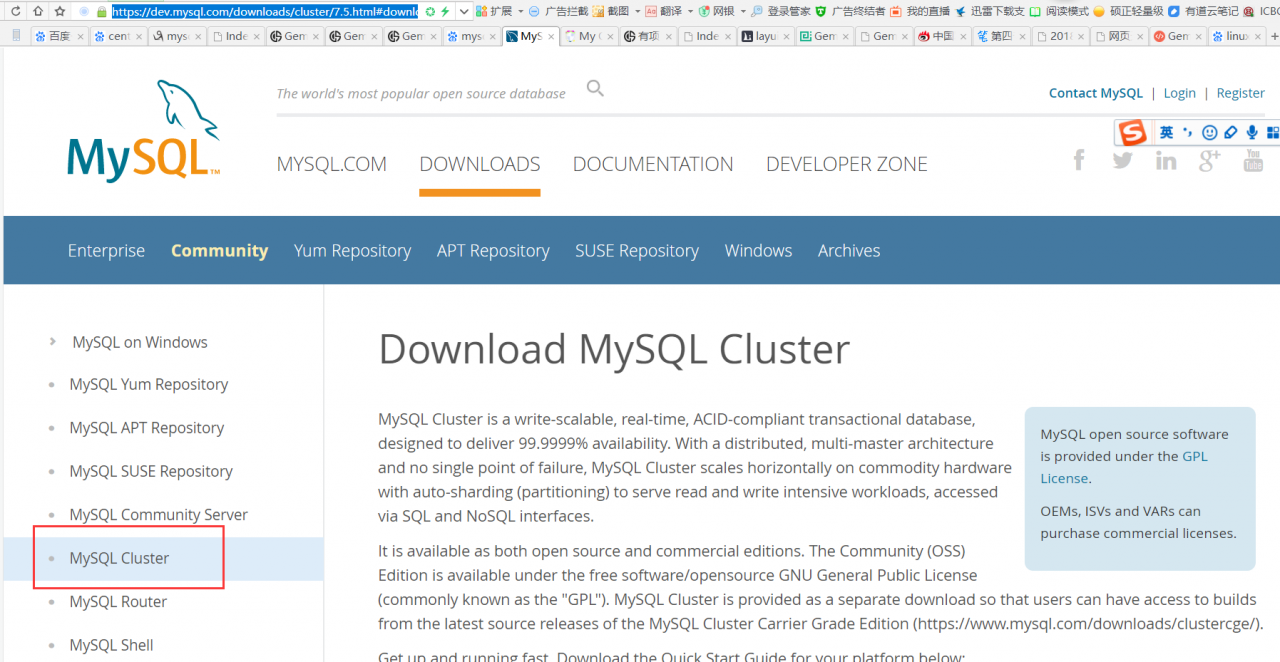Click the Twitter bird icon in the header
This screenshot has height=662, width=1280.
pos(1122,160)
